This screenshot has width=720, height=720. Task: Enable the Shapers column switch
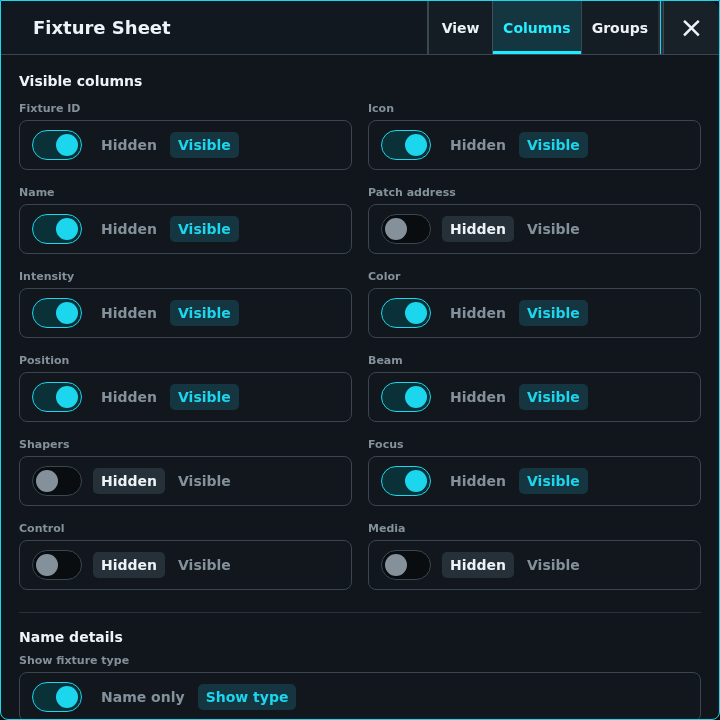click(57, 481)
